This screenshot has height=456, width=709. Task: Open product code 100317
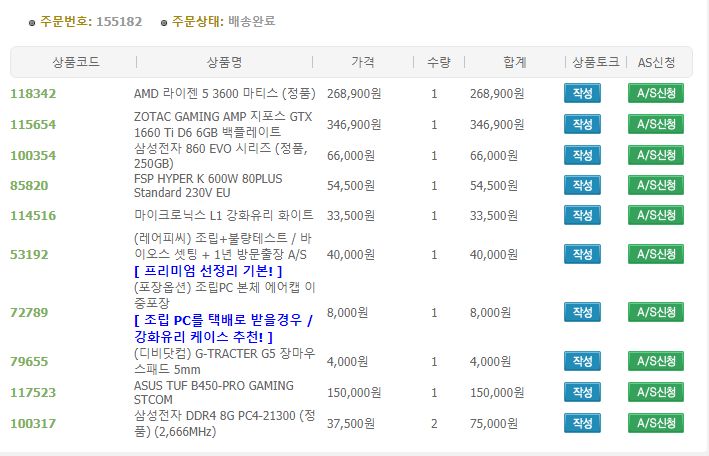33,423
